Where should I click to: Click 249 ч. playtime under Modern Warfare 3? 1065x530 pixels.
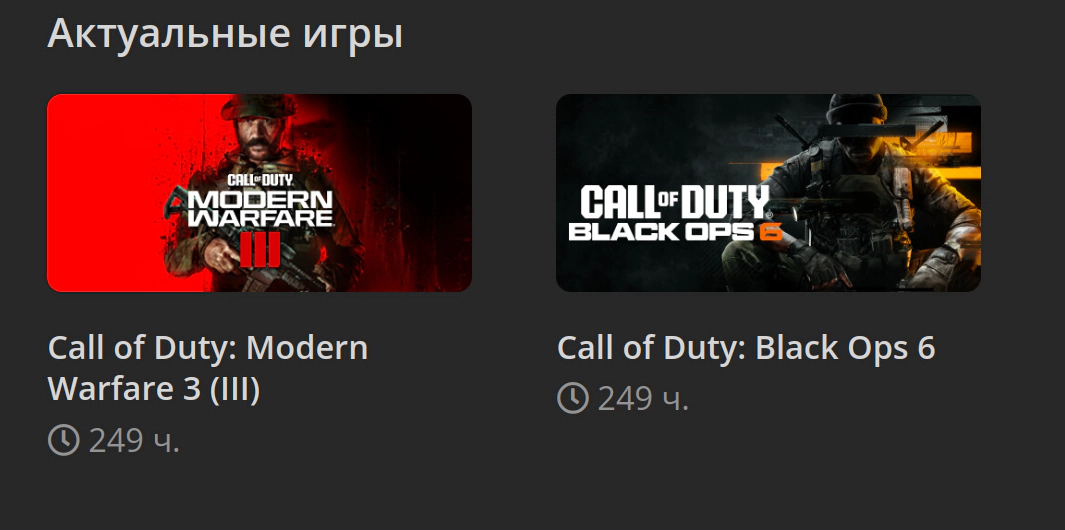tap(134, 440)
